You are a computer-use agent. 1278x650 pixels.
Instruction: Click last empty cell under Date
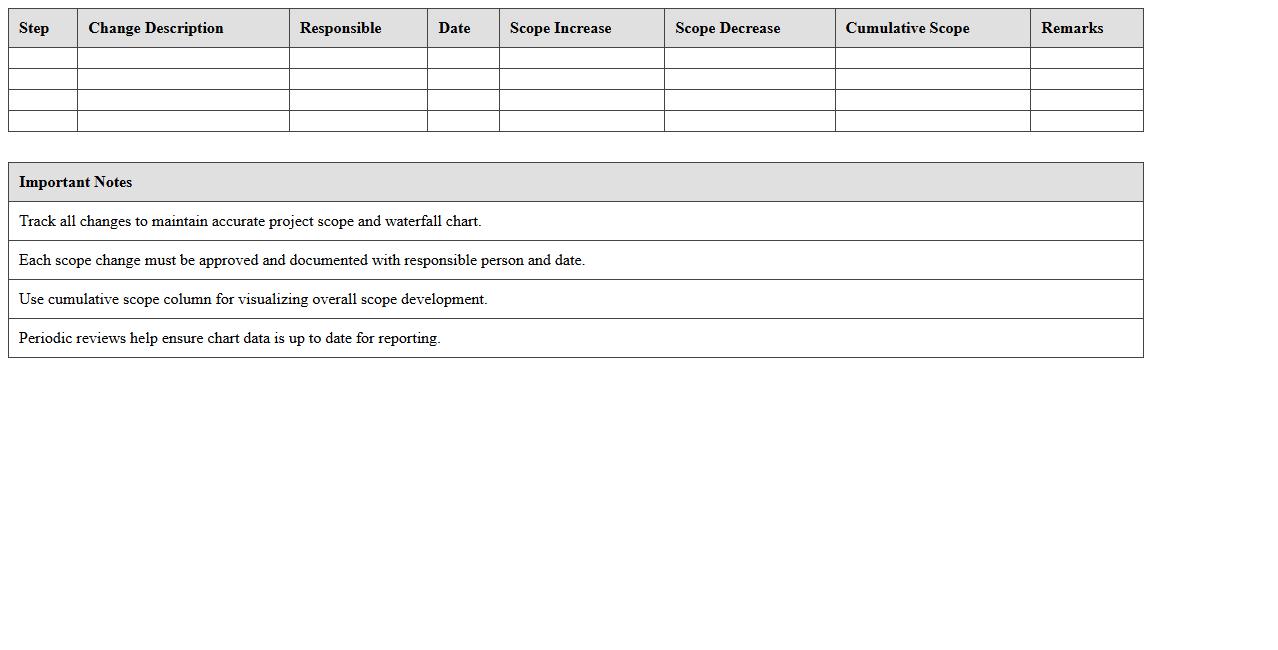pos(463,121)
